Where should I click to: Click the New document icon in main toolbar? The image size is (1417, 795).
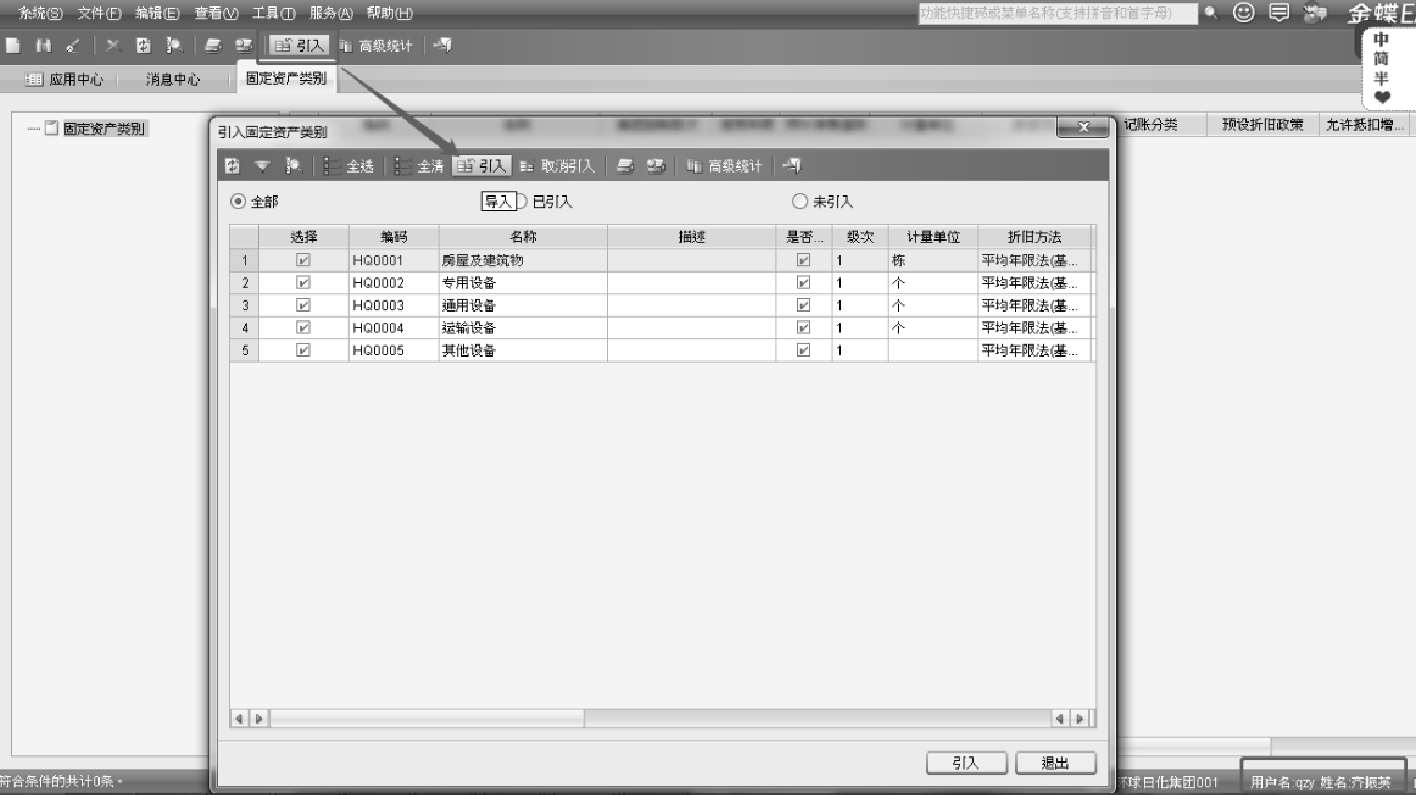[x=13, y=45]
